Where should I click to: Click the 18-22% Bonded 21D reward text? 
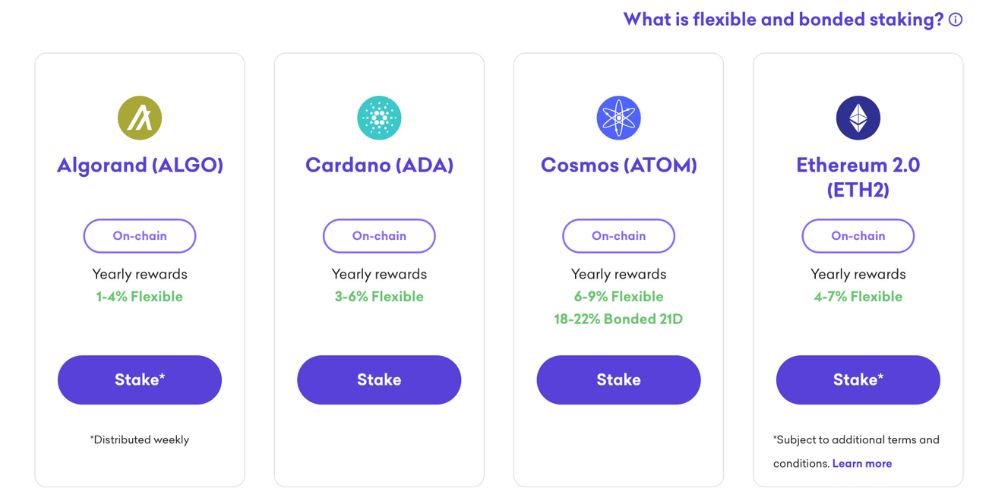619,319
